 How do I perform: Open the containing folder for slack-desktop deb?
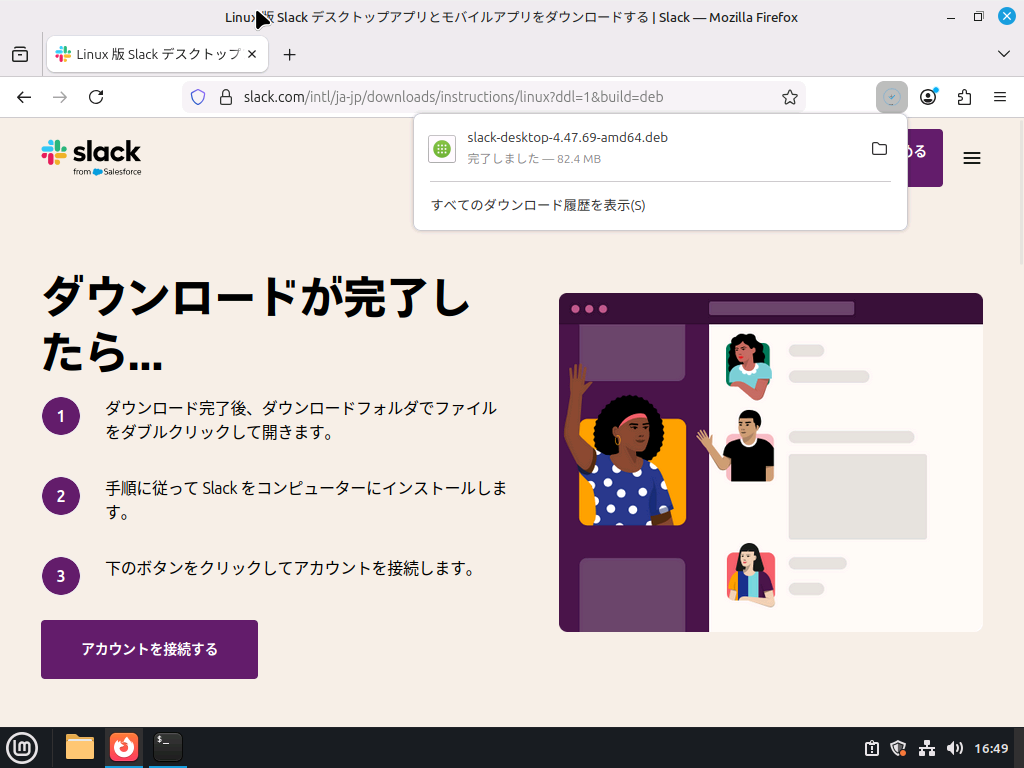[x=879, y=148]
